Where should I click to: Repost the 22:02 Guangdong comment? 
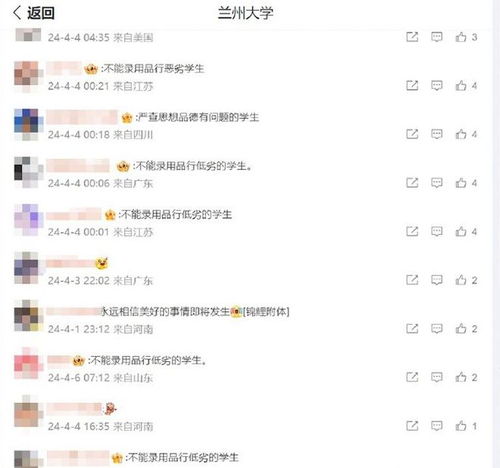(412, 280)
